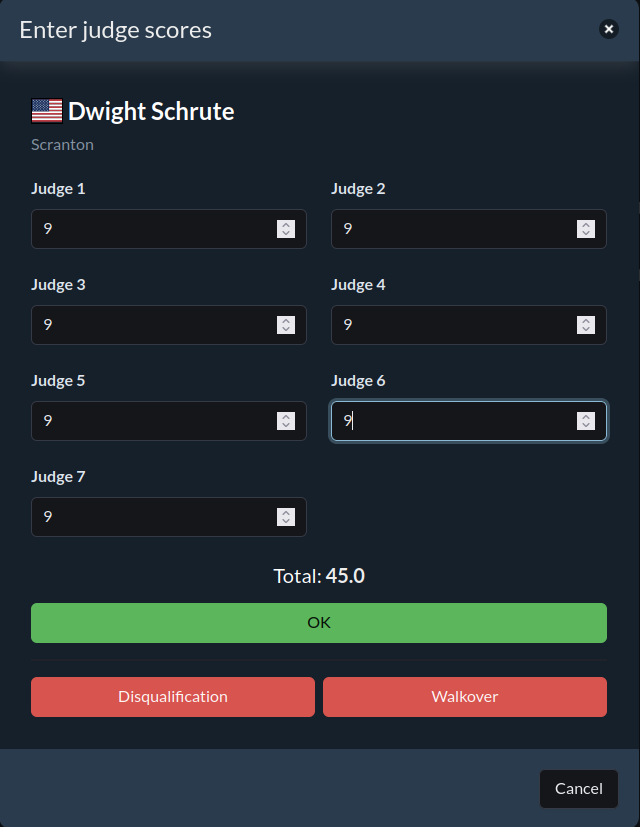The height and width of the screenshot is (827, 640).
Task: Click the Judge 7 spinner arrows
Action: tap(286, 517)
